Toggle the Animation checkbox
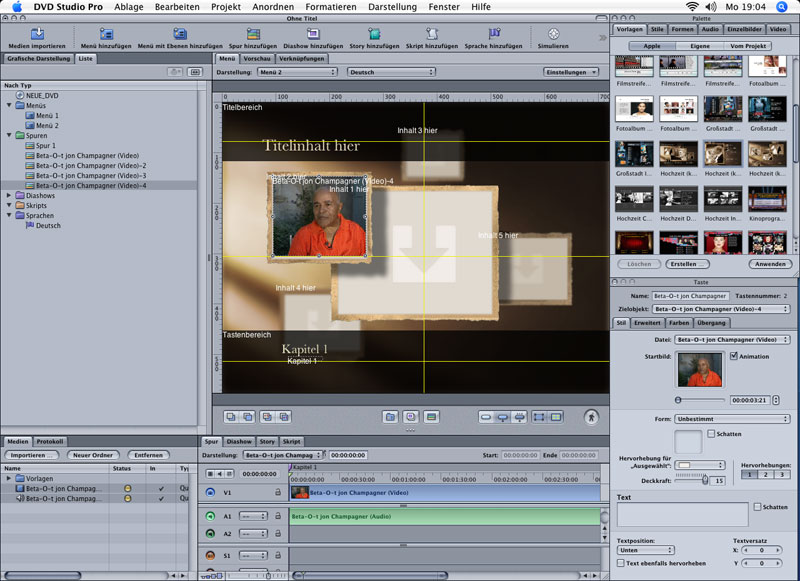This screenshot has width=800, height=581. tap(734, 356)
